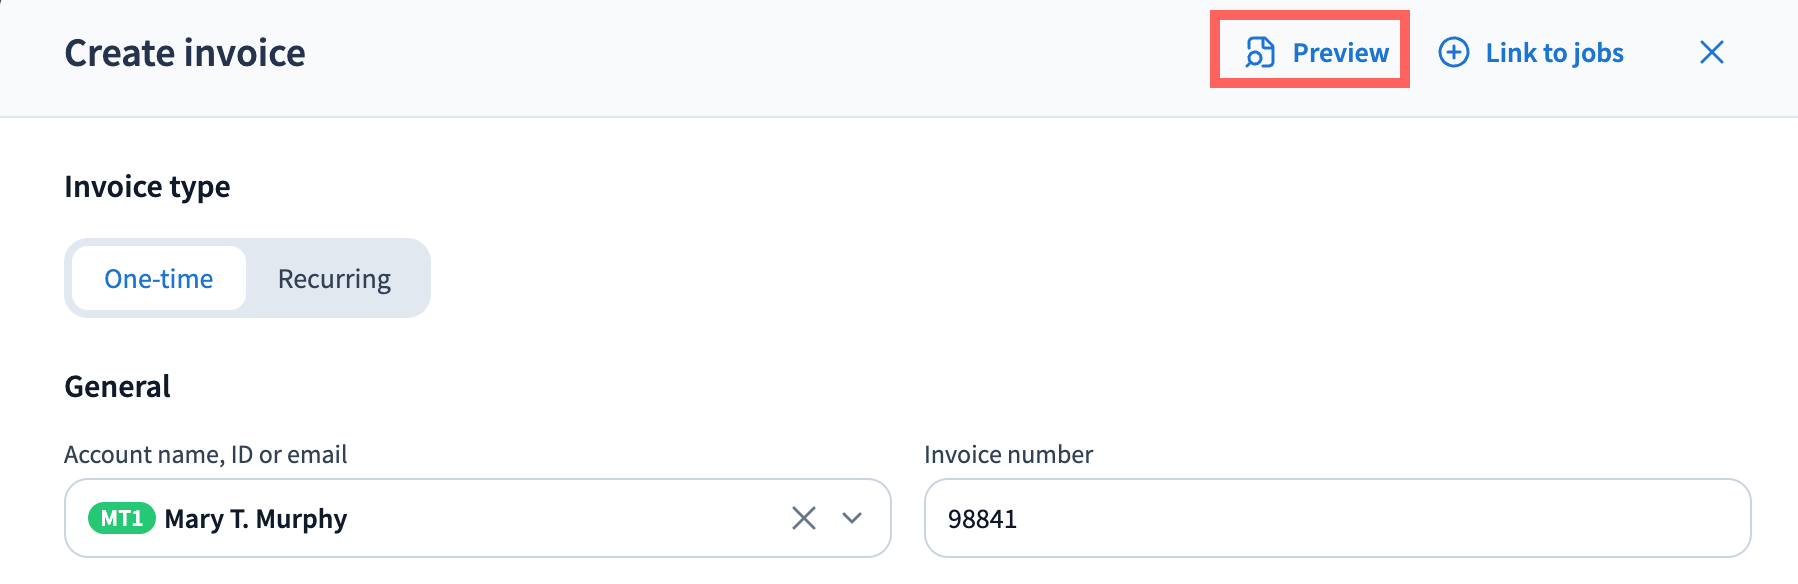Screen dimensions: 1798x584
Task: Click the "General" section heading
Action: click(117, 387)
